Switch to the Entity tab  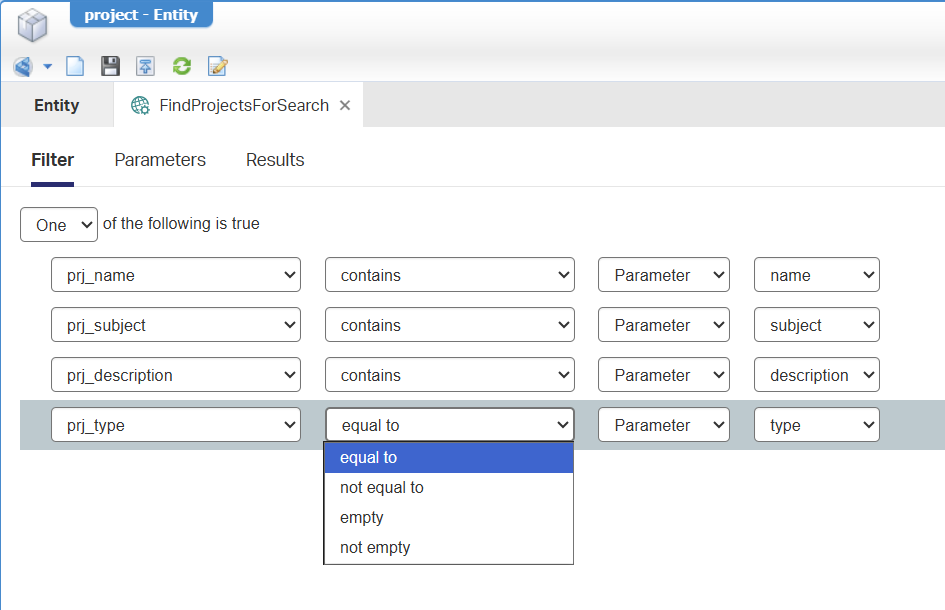(57, 105)
